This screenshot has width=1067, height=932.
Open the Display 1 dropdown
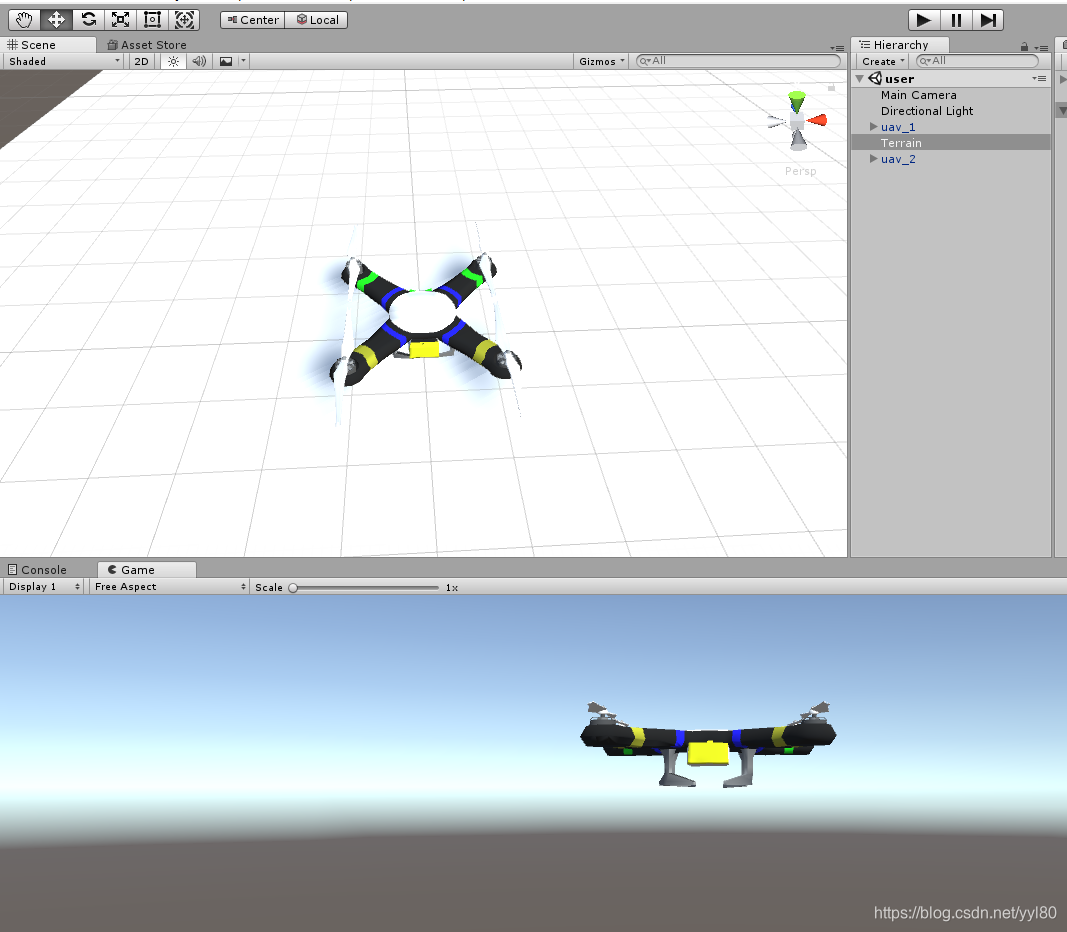(44, 586)
